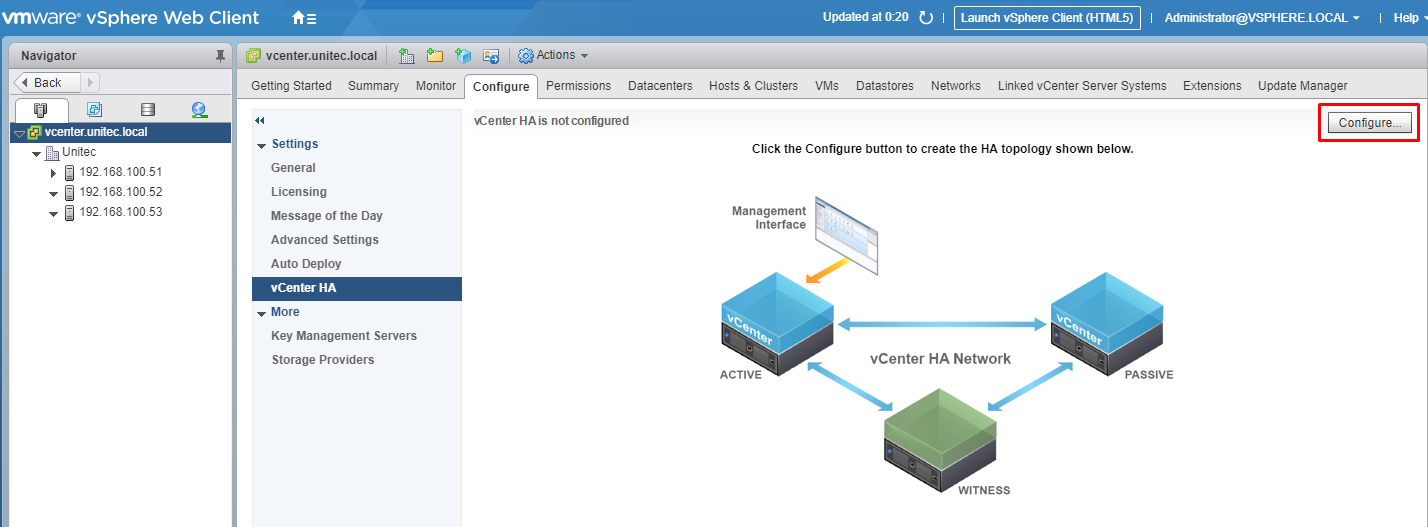This screenshot has height=527, width=1428.
Task: Click the export system logs toolbar icon
Action: click(491, 56)
